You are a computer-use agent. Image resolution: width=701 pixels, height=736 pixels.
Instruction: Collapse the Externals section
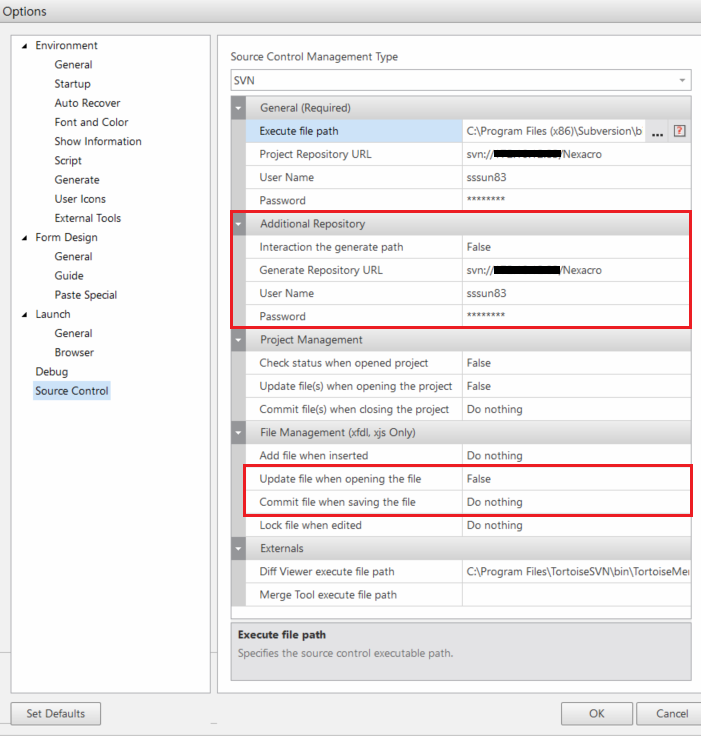(239, 549)
